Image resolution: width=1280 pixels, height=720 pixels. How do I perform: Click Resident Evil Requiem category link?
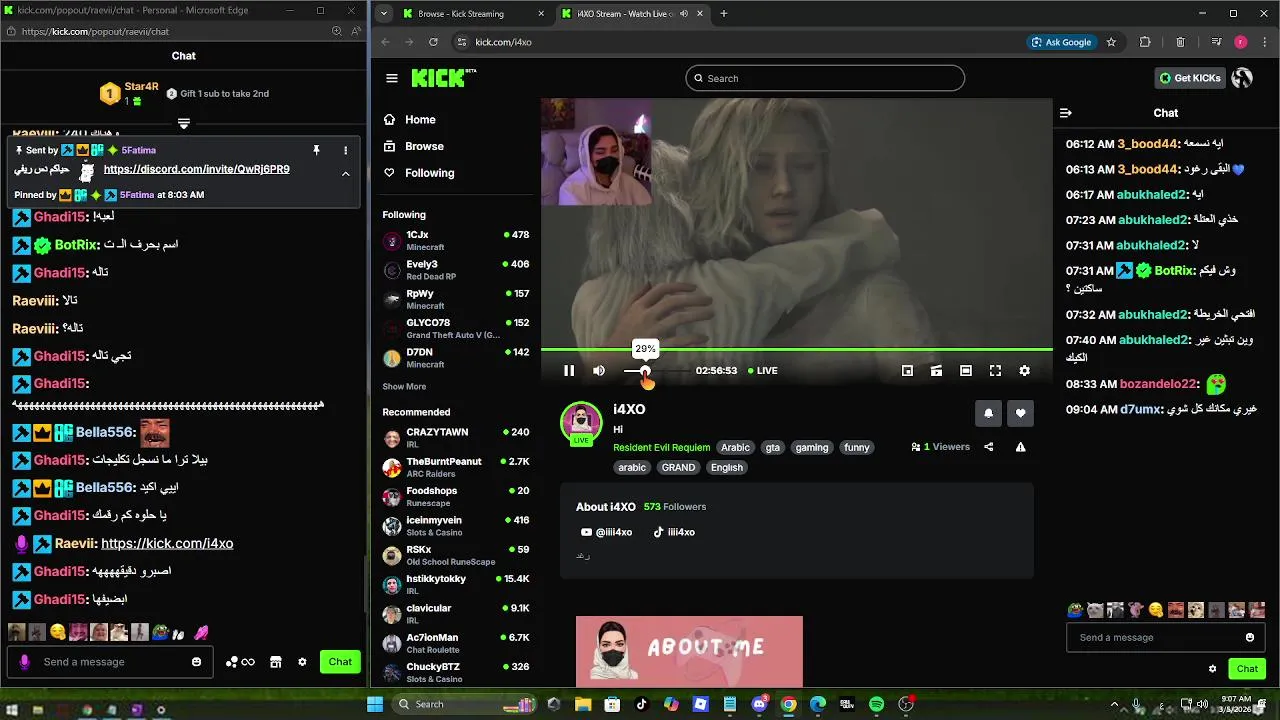(662, 448)
